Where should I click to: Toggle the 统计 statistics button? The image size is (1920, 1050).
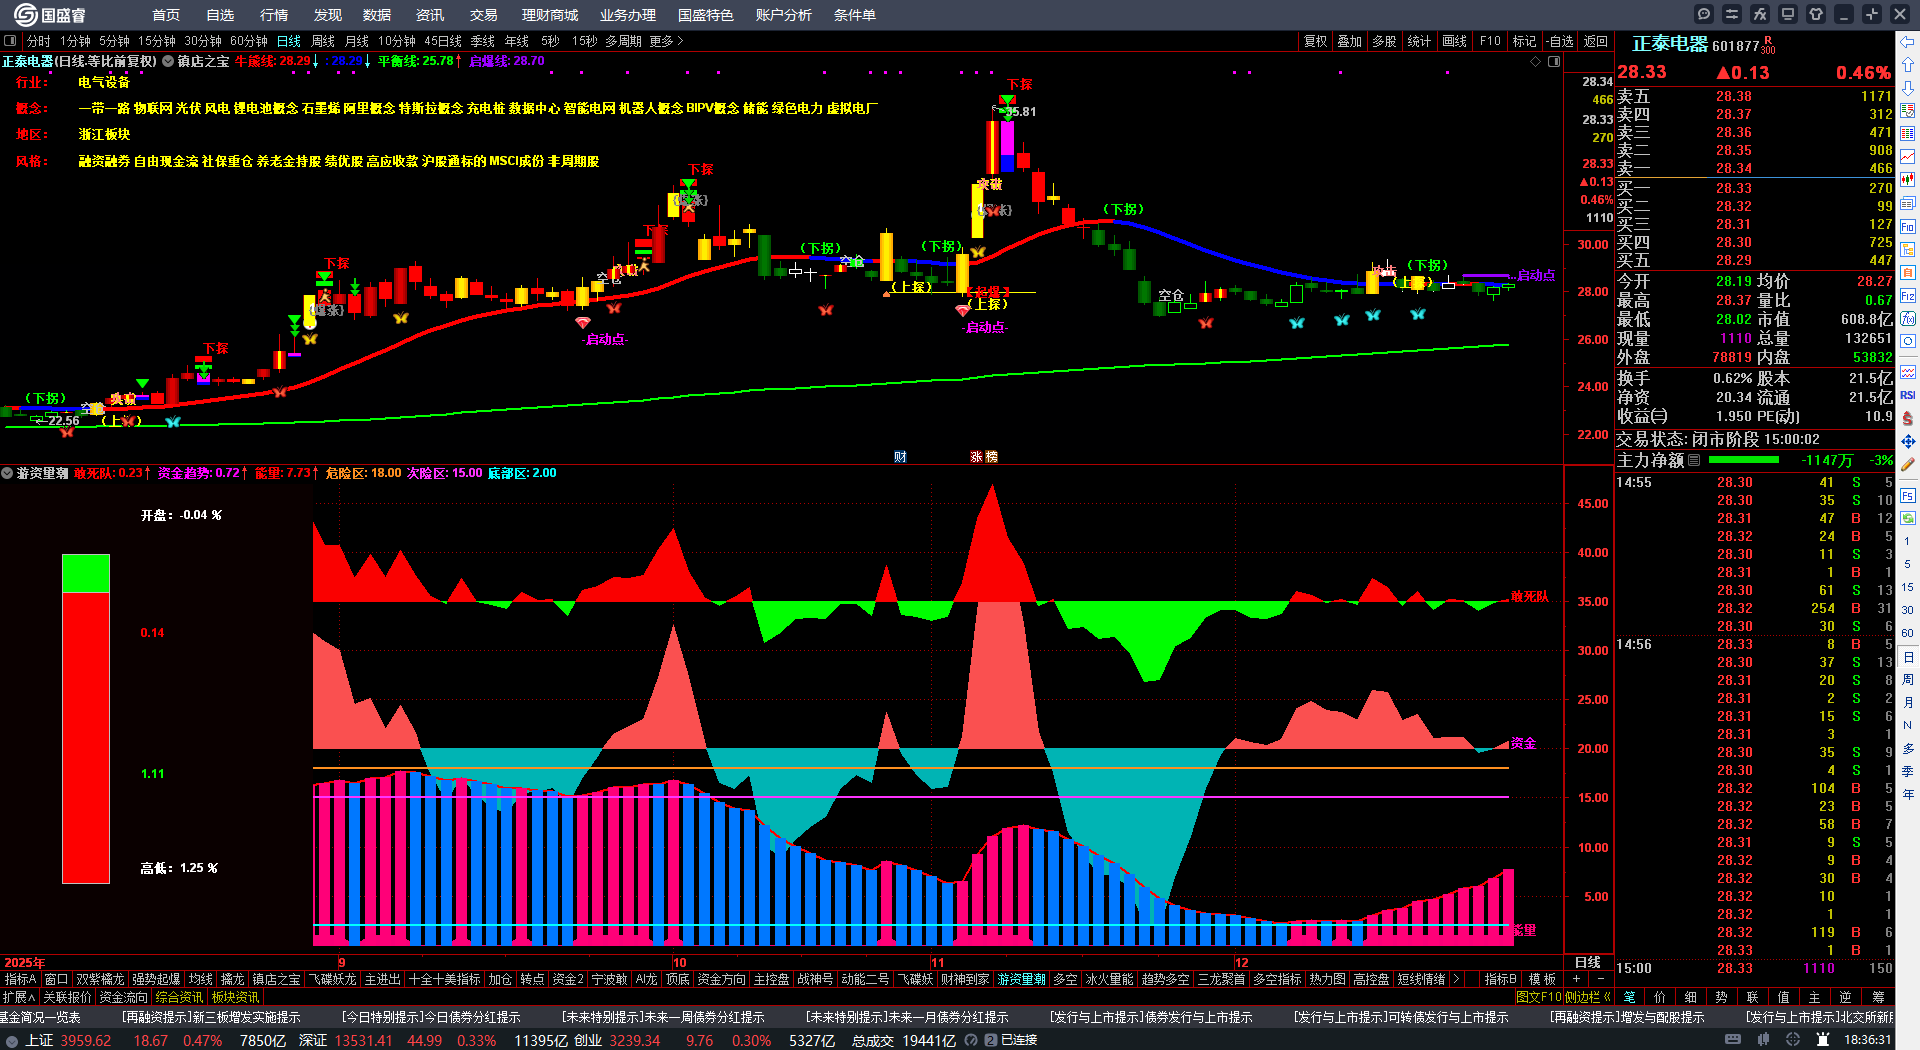[1419, 41]
